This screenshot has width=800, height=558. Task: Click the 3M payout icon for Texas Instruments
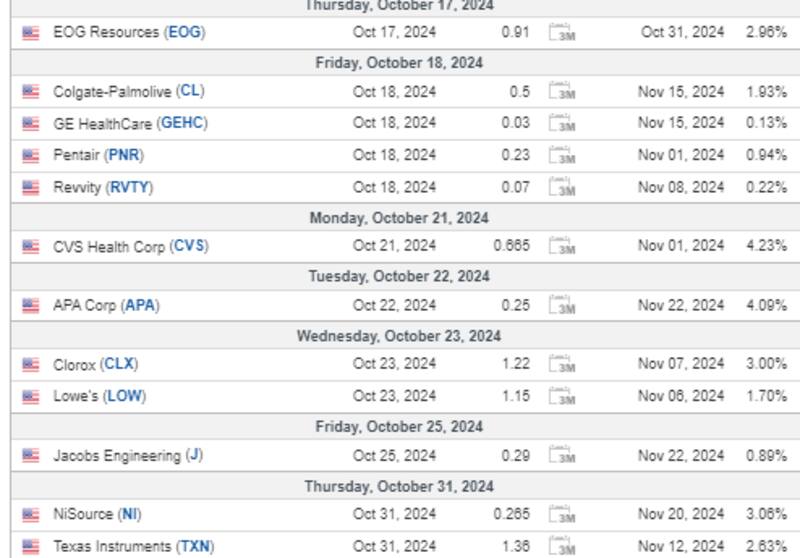pos(563,547)
